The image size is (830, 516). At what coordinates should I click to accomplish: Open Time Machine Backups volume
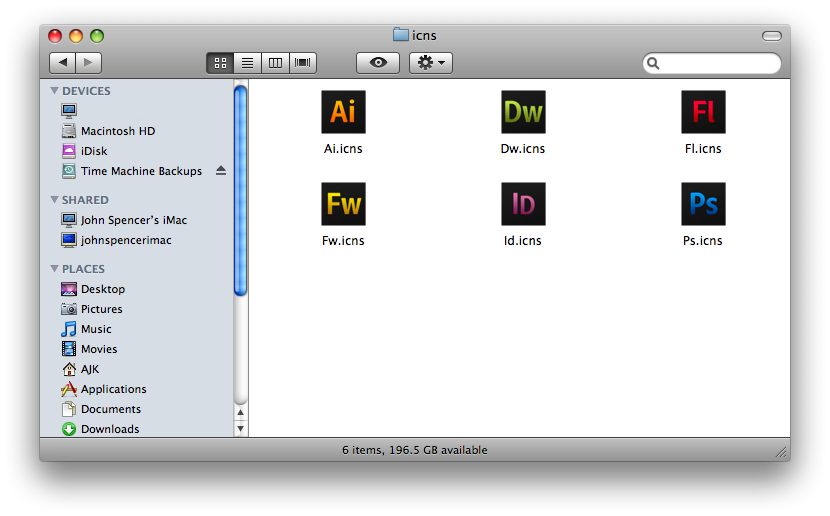[132, 171]
